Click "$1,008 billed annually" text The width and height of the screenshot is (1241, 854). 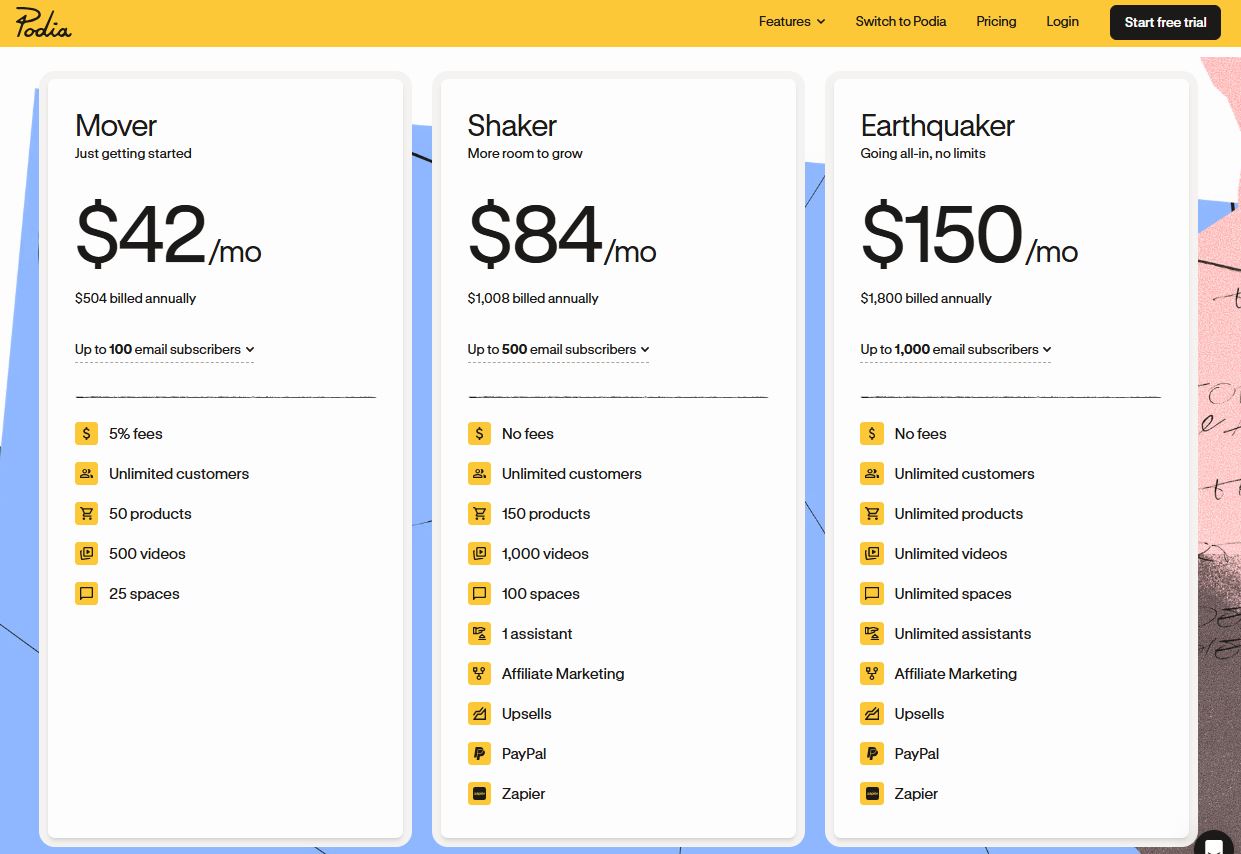[x=533, y=298]
